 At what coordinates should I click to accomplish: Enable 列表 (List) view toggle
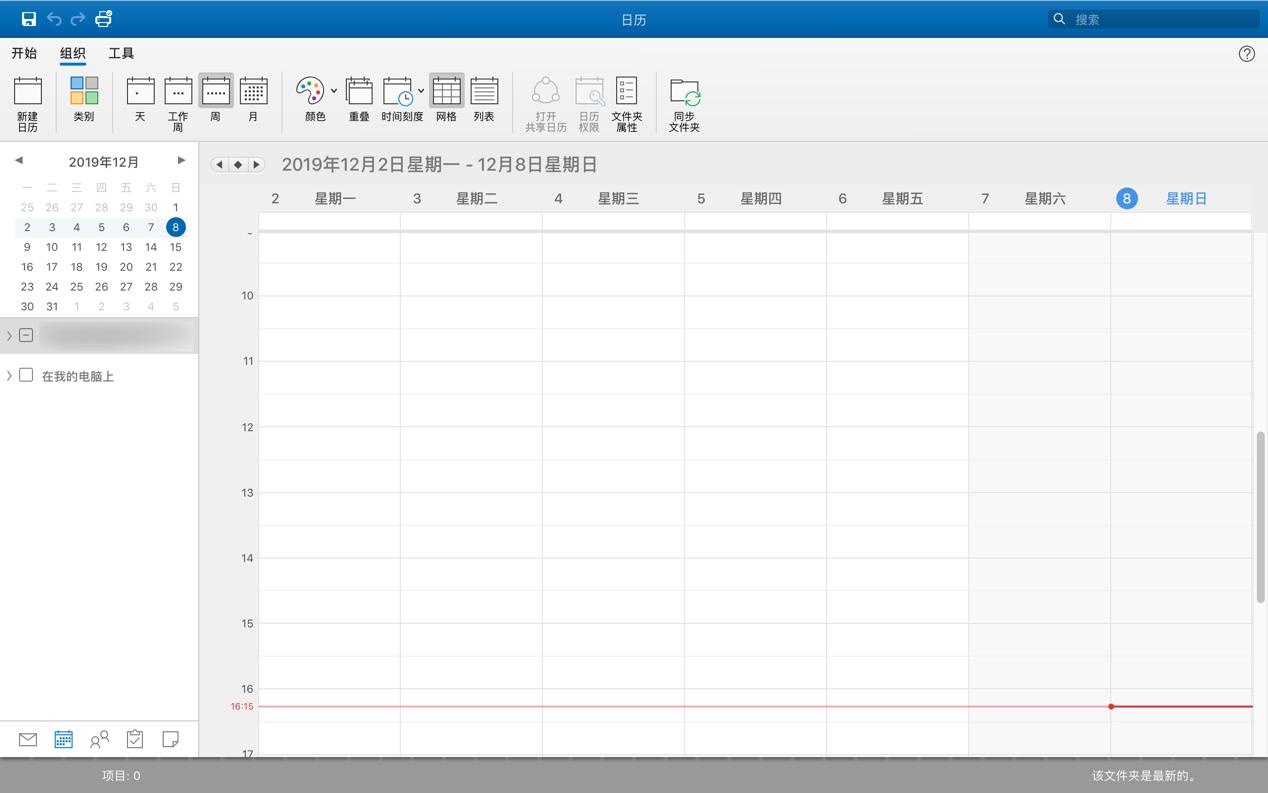[484, 100]
